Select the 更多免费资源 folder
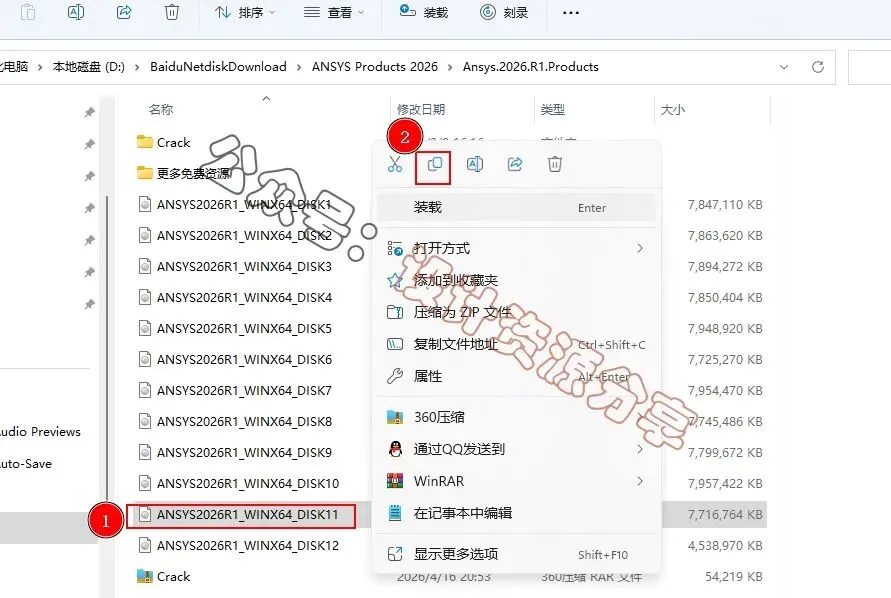The width and height of the screenshot is (891, 598). (184, 173)
